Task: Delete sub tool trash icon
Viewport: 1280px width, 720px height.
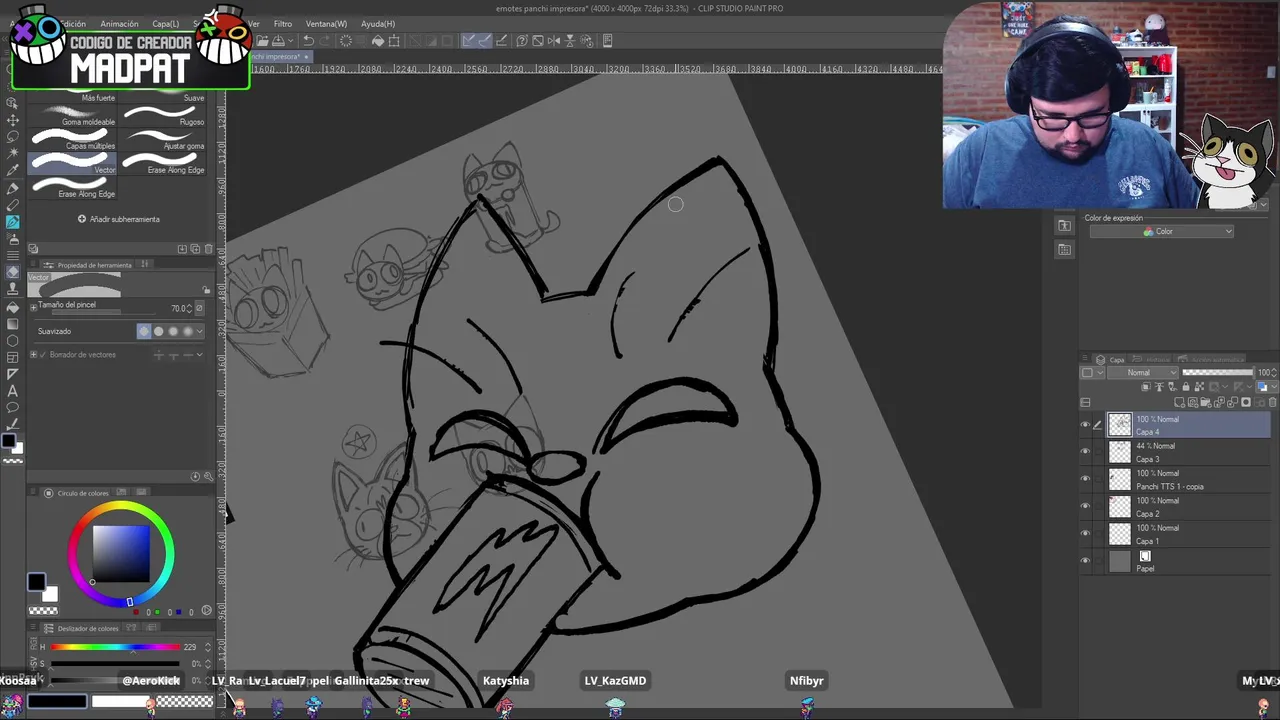Action: 208,249
